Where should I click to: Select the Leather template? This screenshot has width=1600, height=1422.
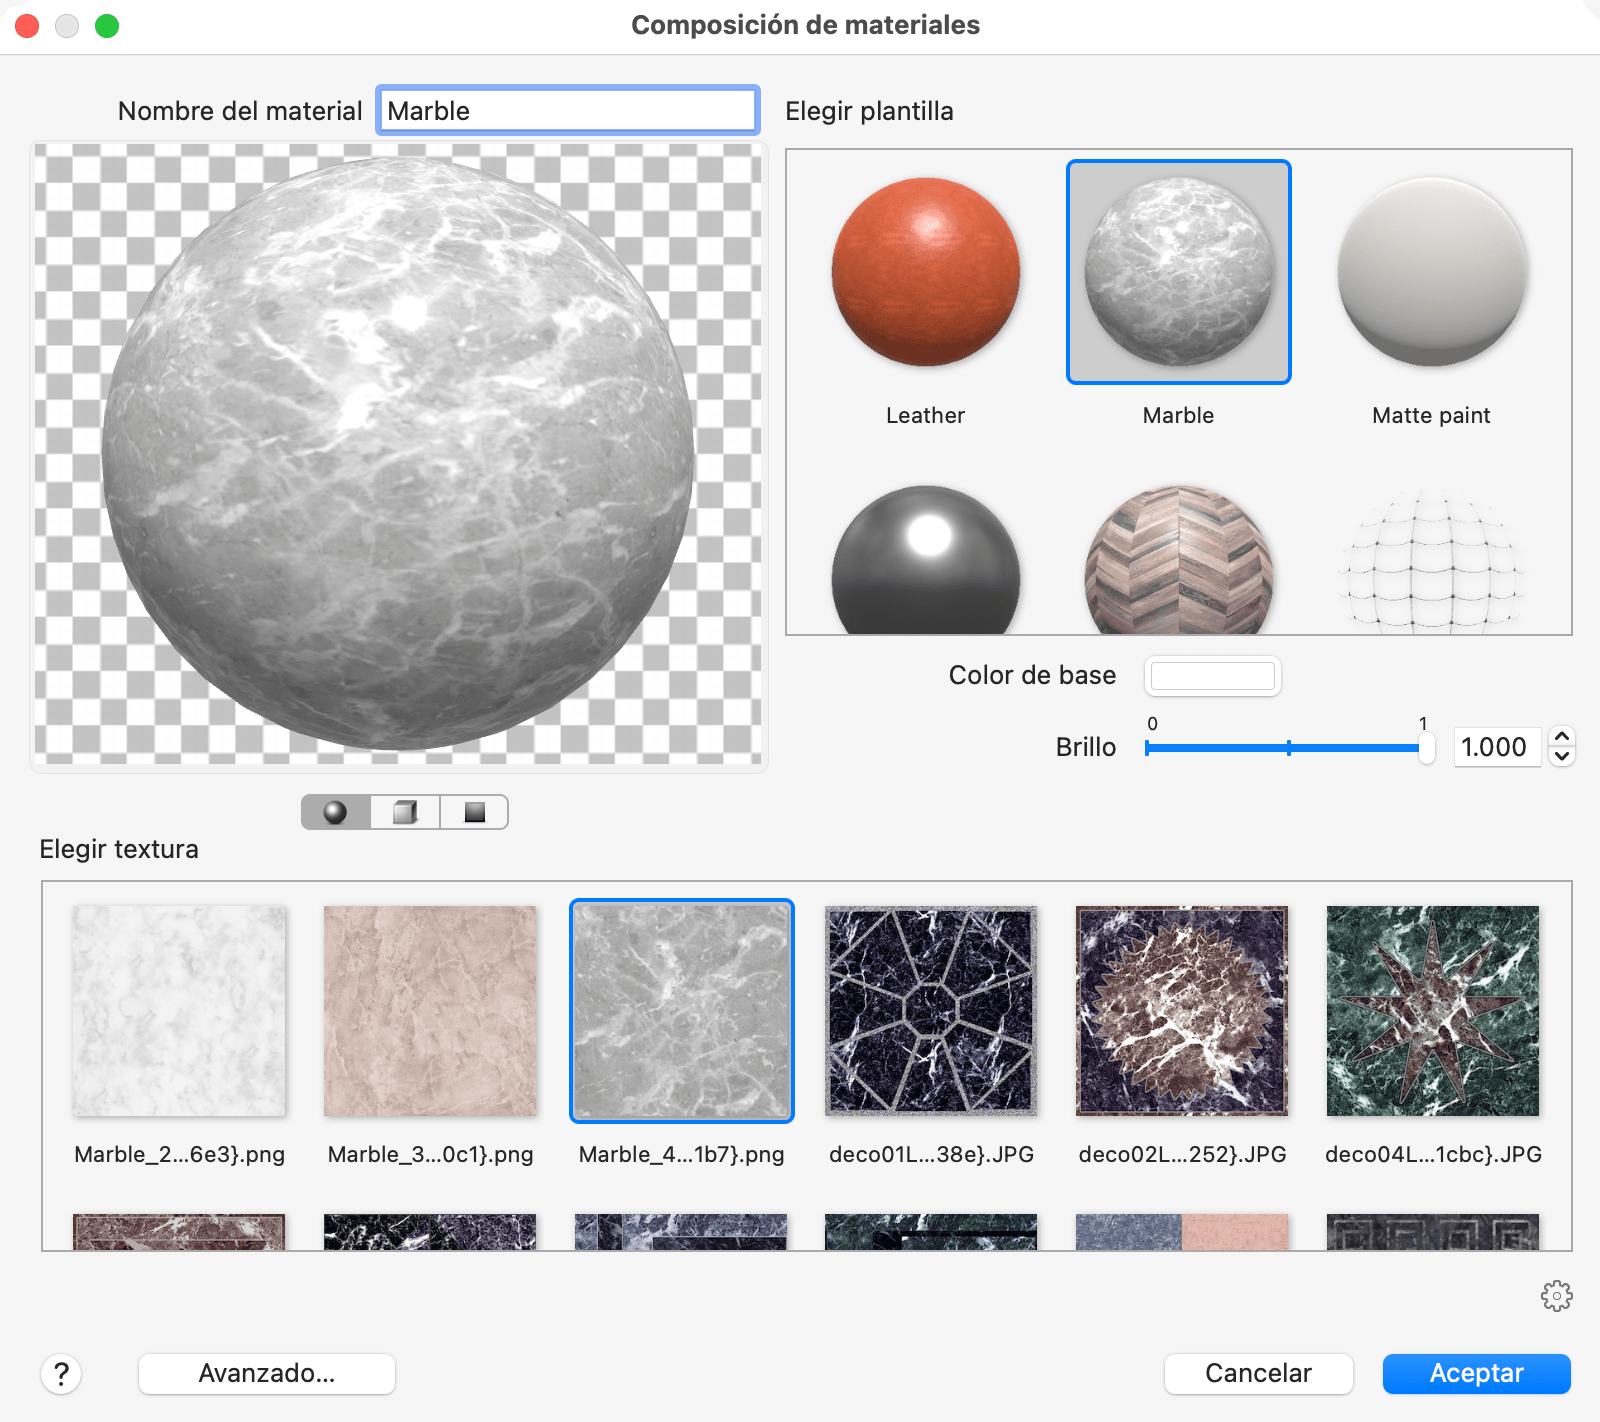click(926, 272)
